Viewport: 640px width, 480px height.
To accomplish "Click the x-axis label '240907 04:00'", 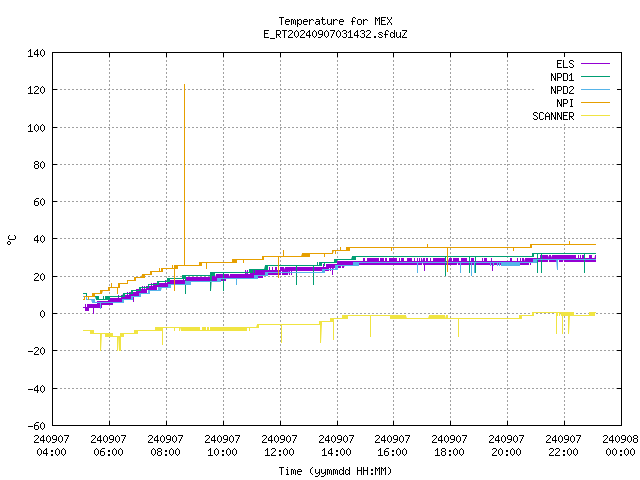I will pyautogui.click(x=51, y=446).
